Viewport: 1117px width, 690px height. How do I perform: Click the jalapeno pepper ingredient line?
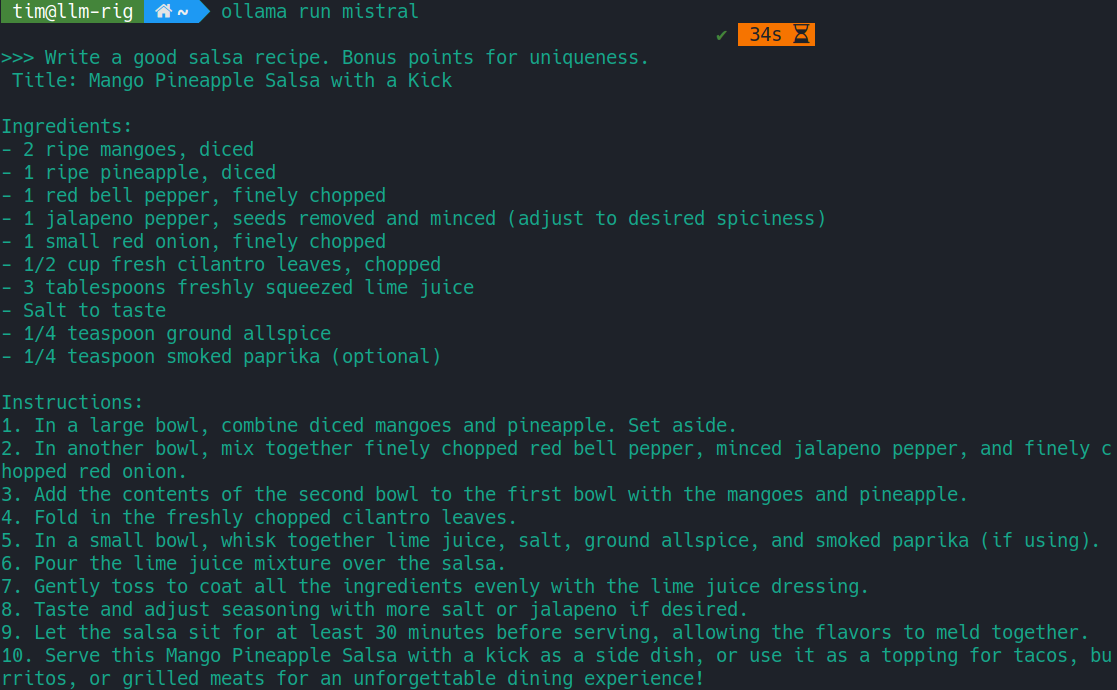[414, 219]
